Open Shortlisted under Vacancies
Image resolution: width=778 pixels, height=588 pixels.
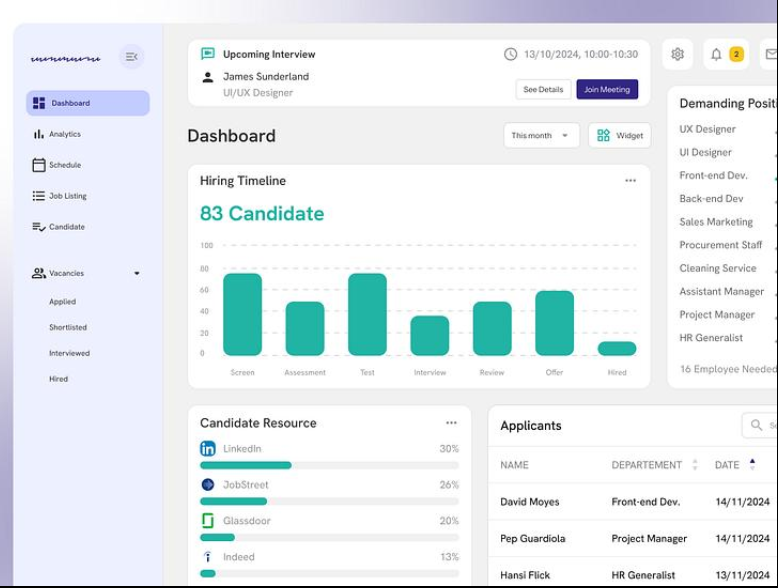tap(68, 327)
